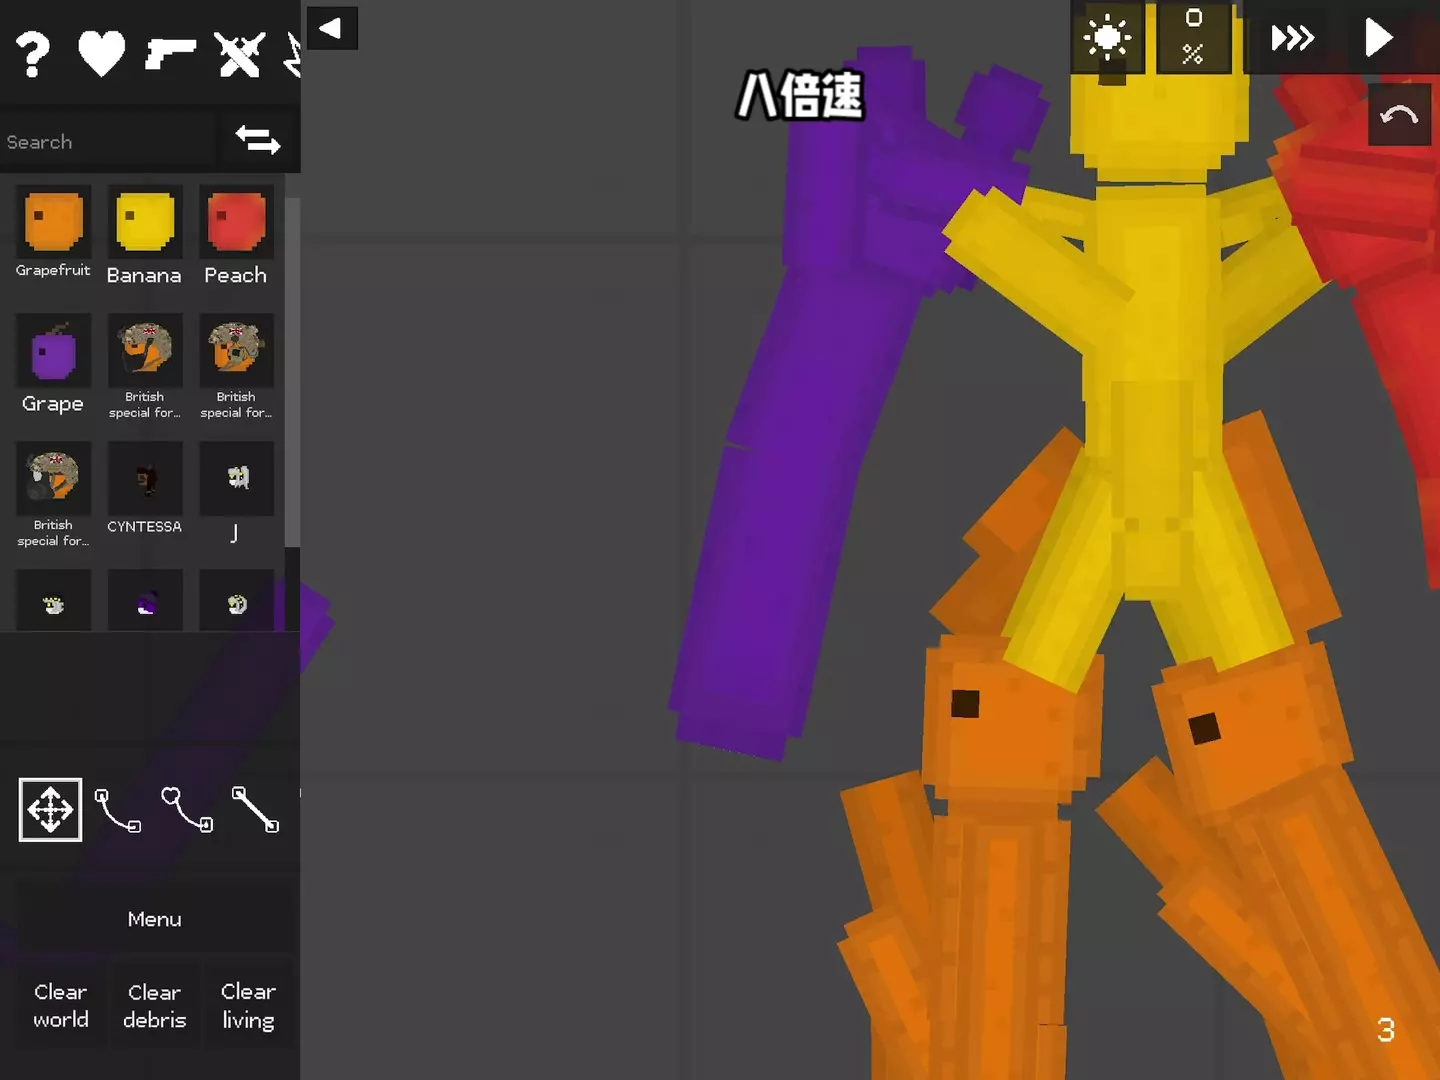This screenshot has width=1440, height=1080.
Task: Select the curved rope tool with square ends
Action: click(x=118, y=810)
